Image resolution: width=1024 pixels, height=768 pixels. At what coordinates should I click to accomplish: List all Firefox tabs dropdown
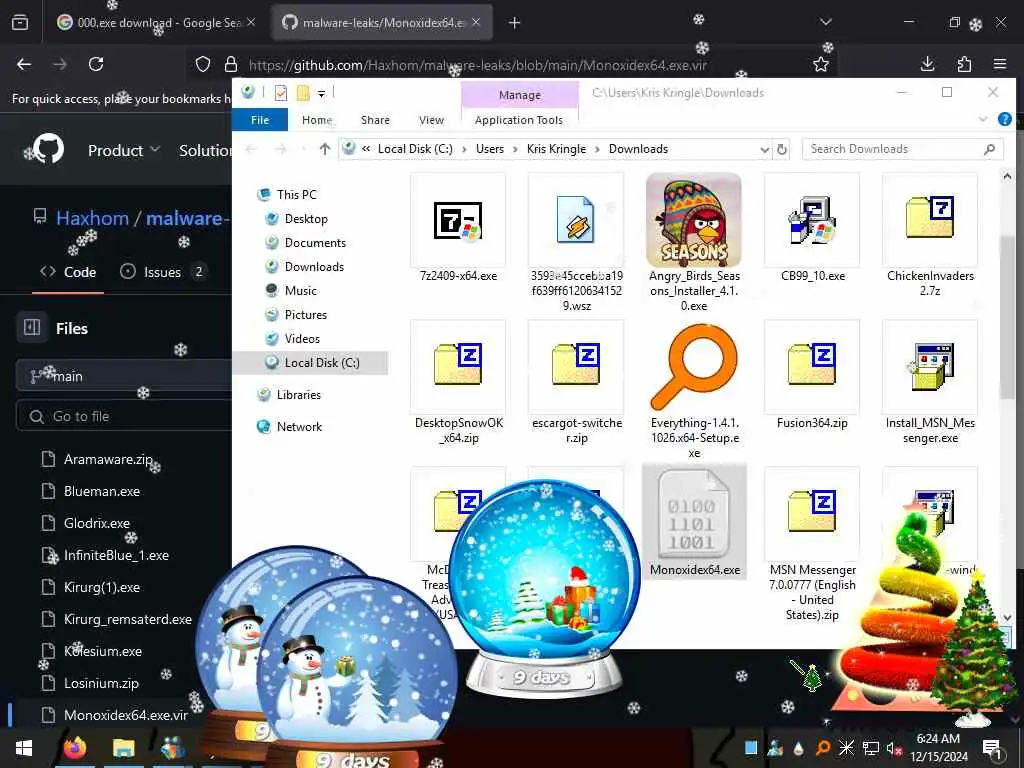pyautogui.click(x=825, y=23)
